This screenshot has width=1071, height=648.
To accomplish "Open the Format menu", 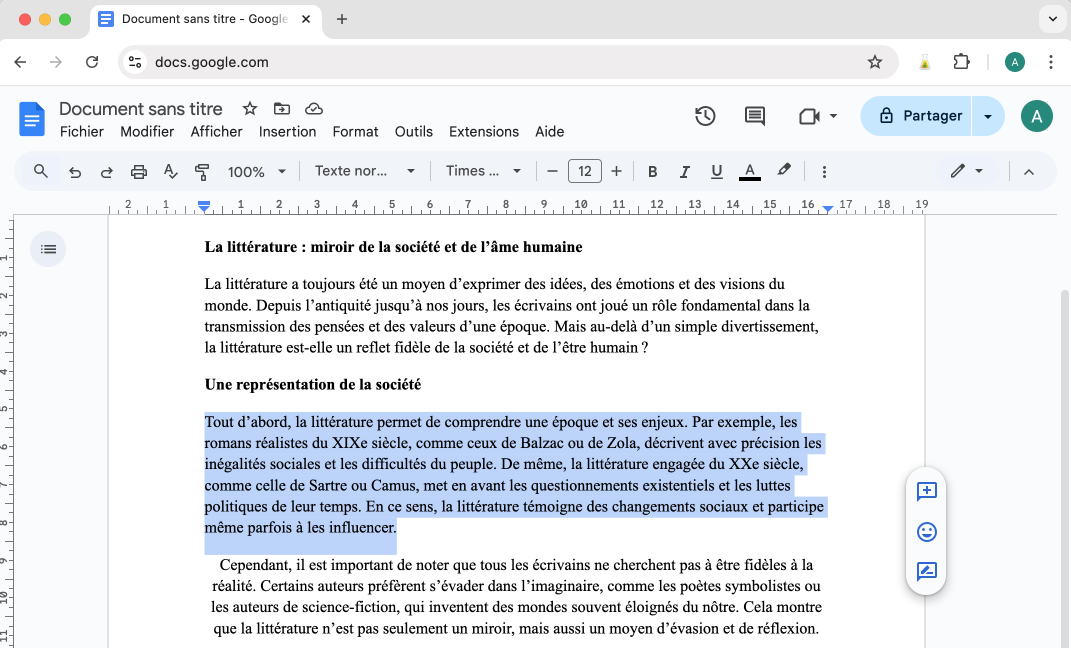I will point(355,132).
